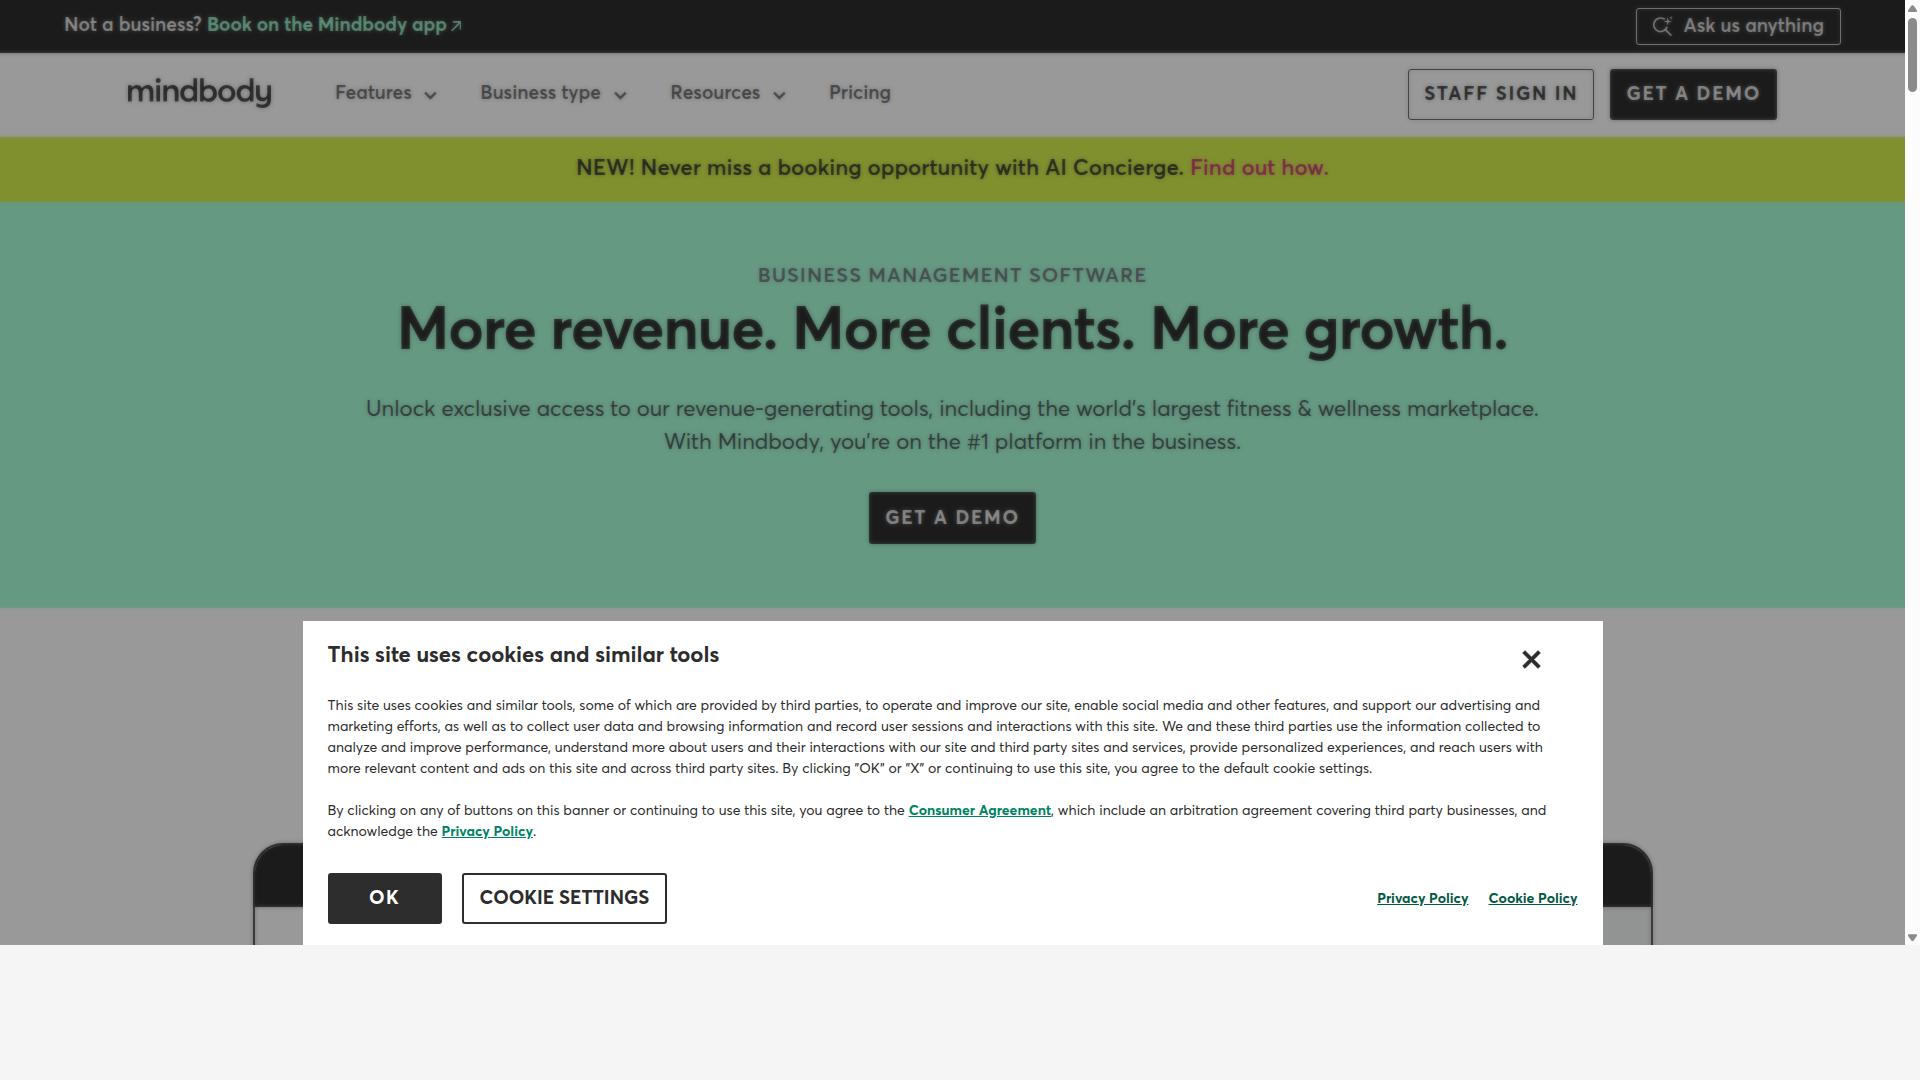Click the mindbody logo
Viewport: 1920px width, 1080px height.
click(x=199, y=92)
